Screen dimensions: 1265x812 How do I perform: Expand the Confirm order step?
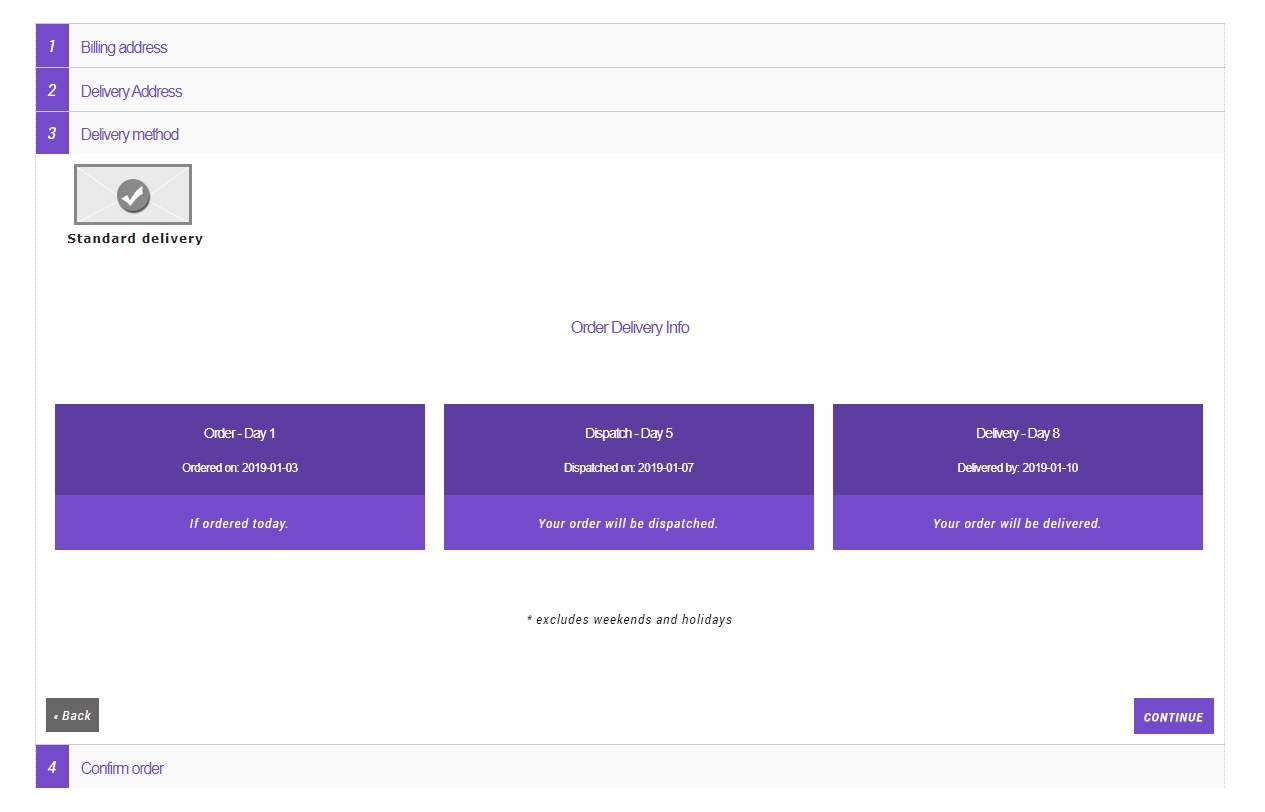pos(630,767)
